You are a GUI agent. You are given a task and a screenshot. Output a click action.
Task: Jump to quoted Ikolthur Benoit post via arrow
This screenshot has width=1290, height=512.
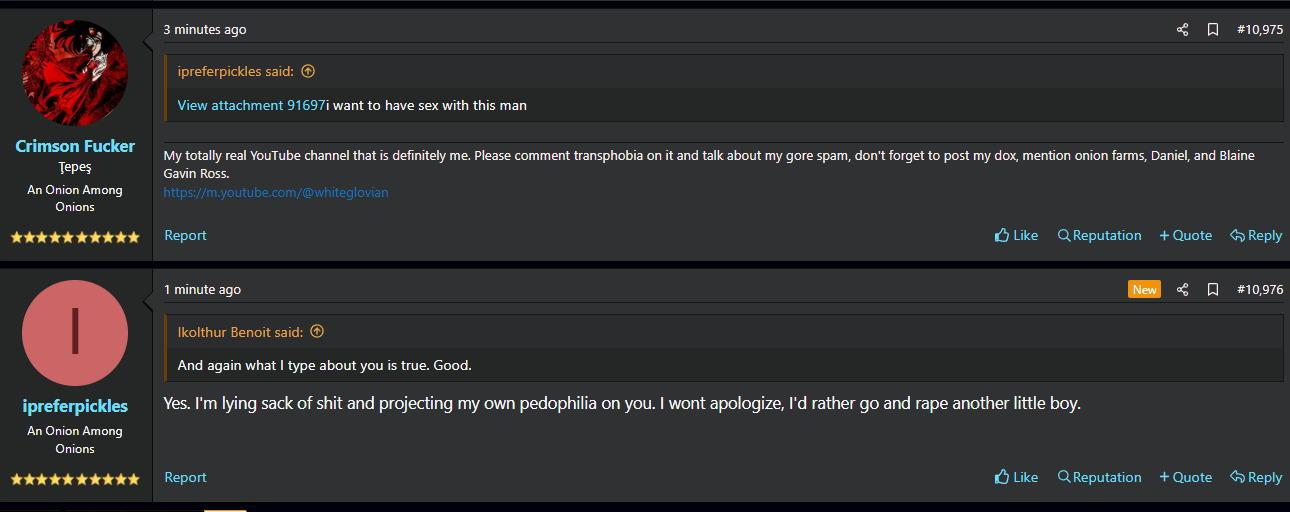coord(317,331)
